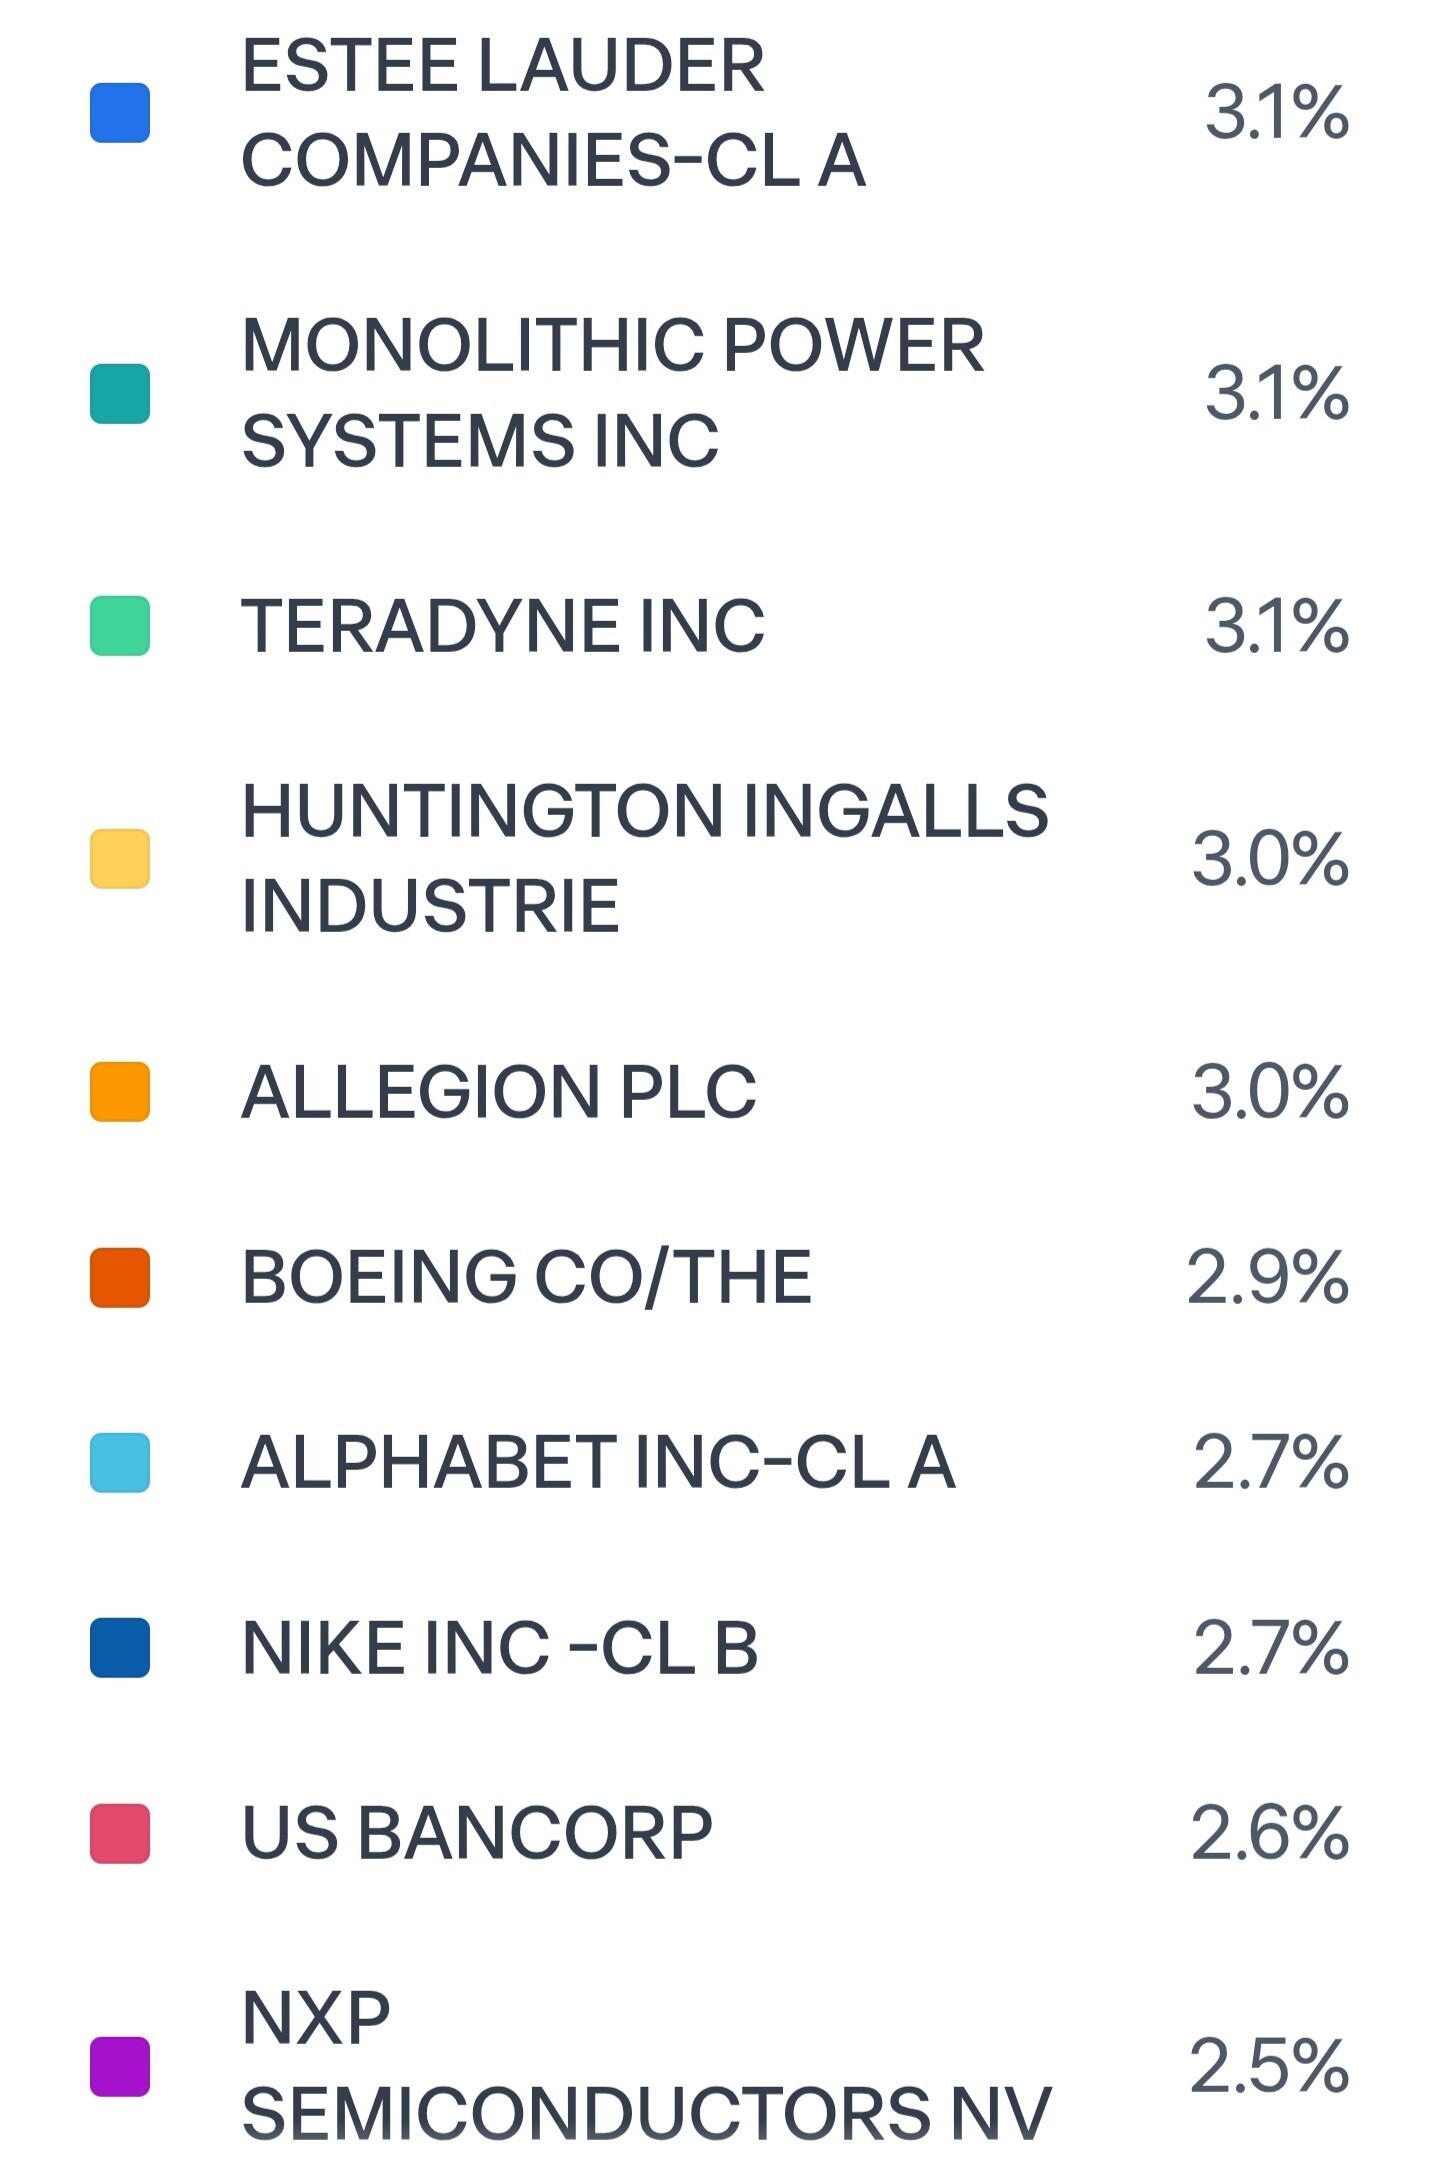
Task: Click the 2.7% weight for Nike
Action: tap(1271, 1649)
